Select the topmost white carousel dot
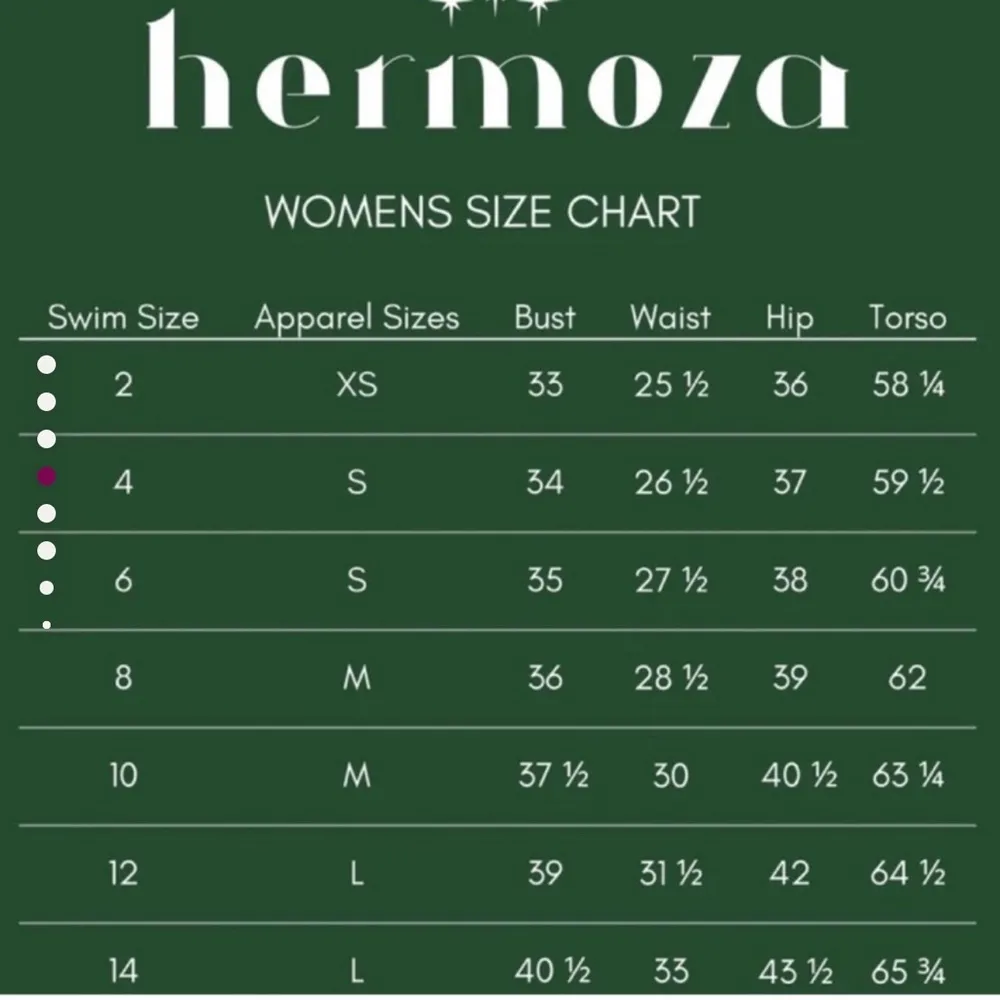 point(46,366)
